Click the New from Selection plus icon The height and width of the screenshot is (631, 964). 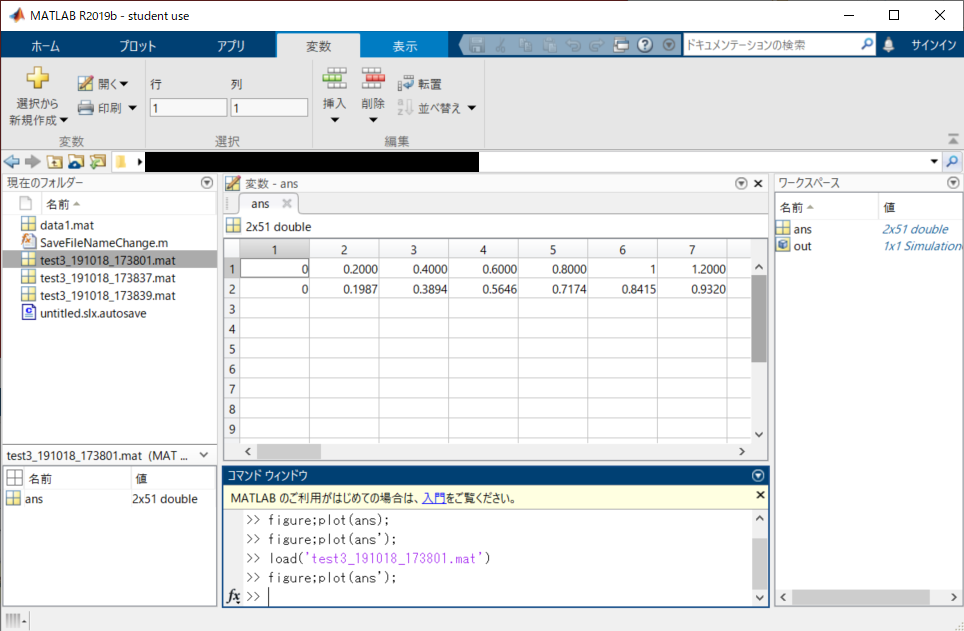pos(37,78)
